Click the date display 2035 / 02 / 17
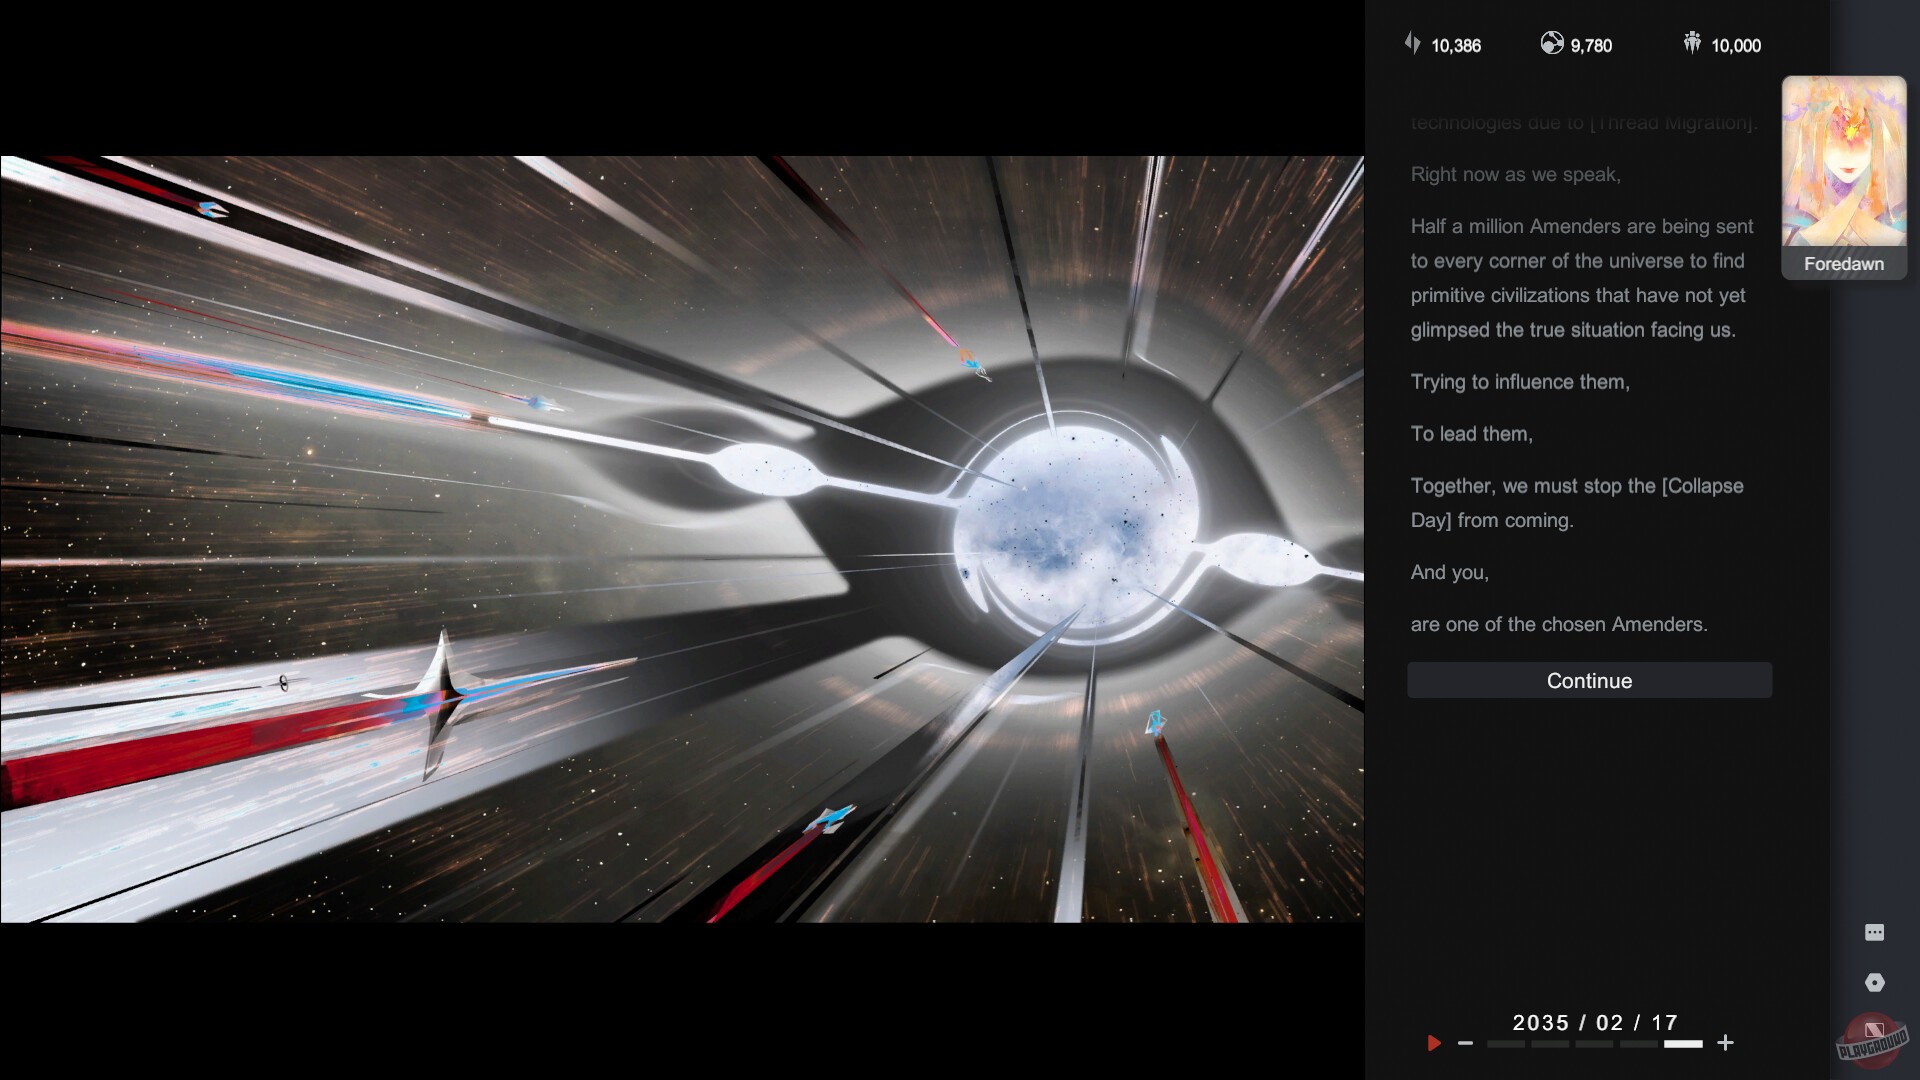This screenshot has width=1920, height=1080. pos(1594,1022)
